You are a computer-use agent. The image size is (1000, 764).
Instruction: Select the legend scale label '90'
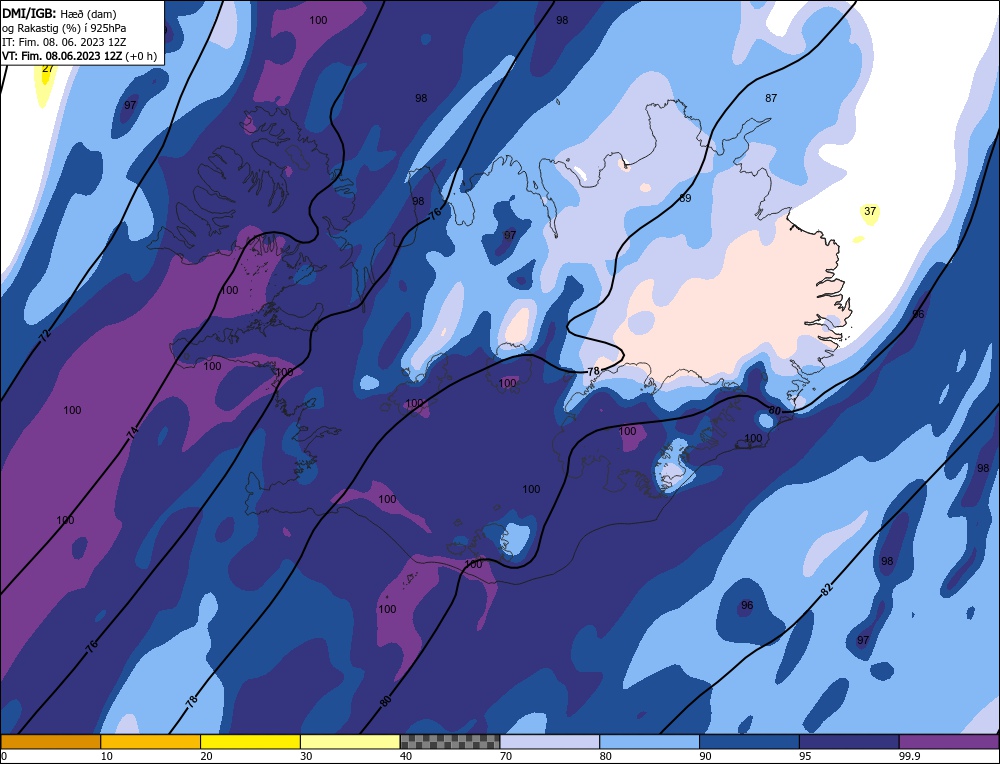(705, 756)
